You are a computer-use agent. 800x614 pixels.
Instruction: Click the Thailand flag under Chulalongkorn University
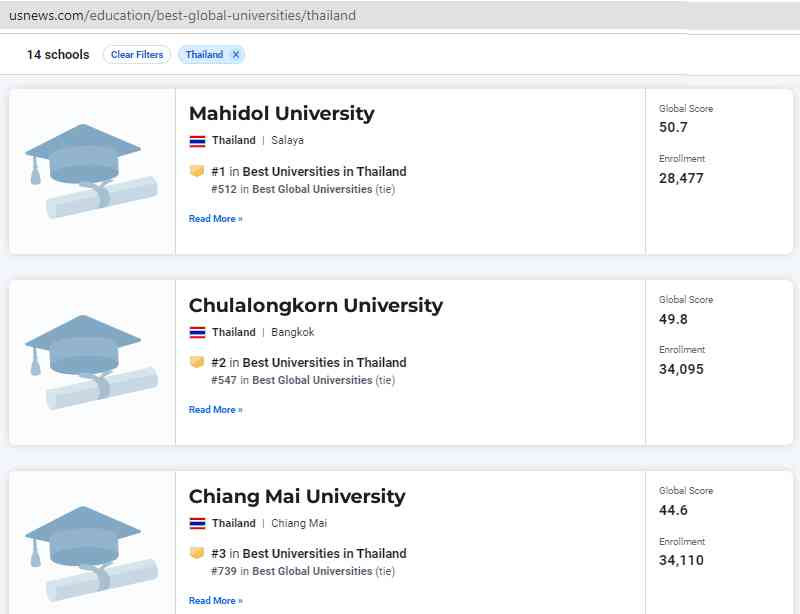(197, 332)
